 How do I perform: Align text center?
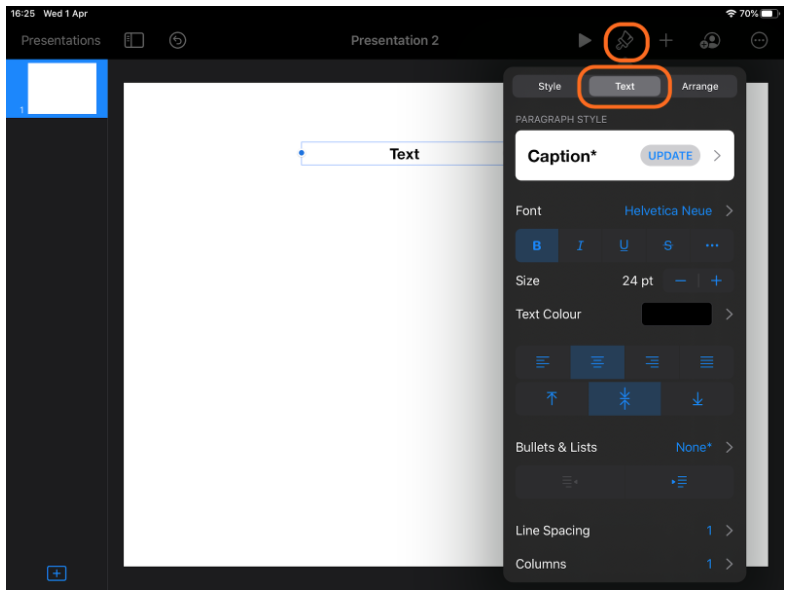[597, 362]
